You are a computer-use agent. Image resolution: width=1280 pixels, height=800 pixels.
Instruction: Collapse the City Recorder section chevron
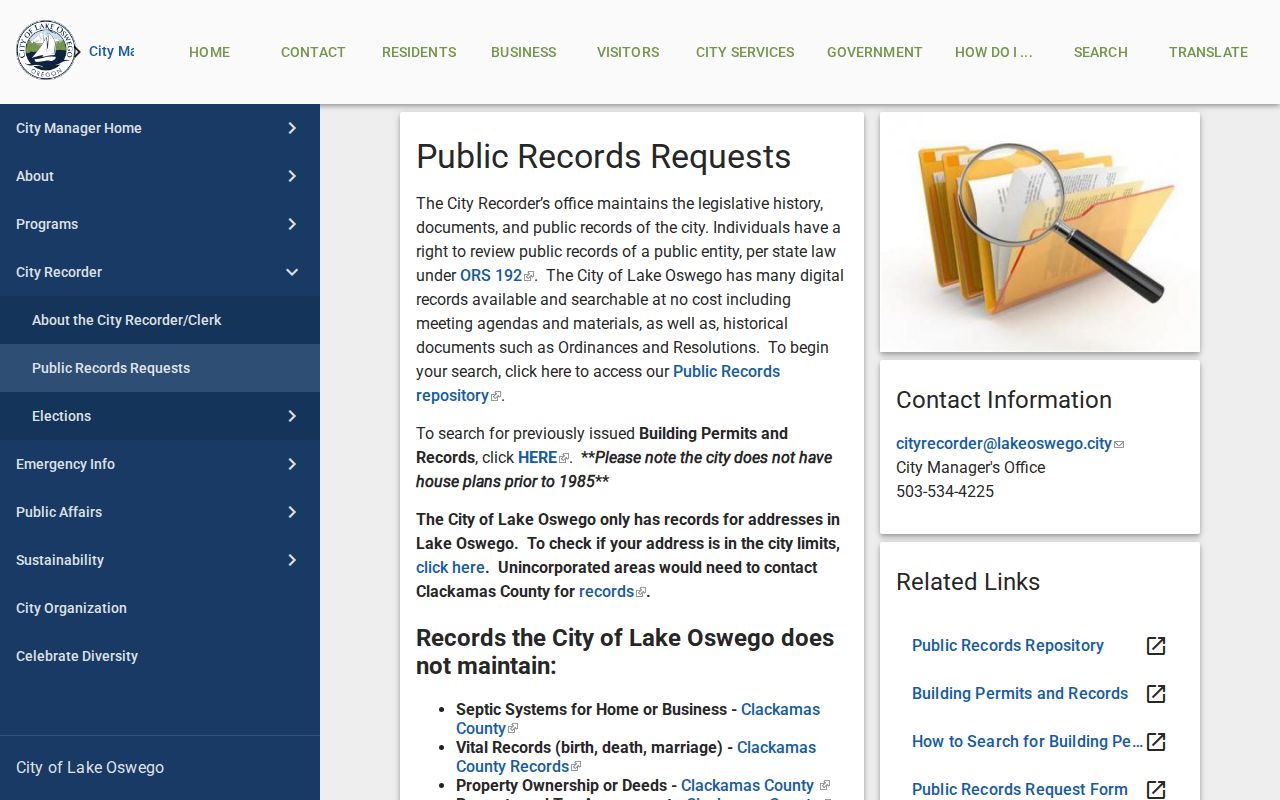click(x=292, y=272)
